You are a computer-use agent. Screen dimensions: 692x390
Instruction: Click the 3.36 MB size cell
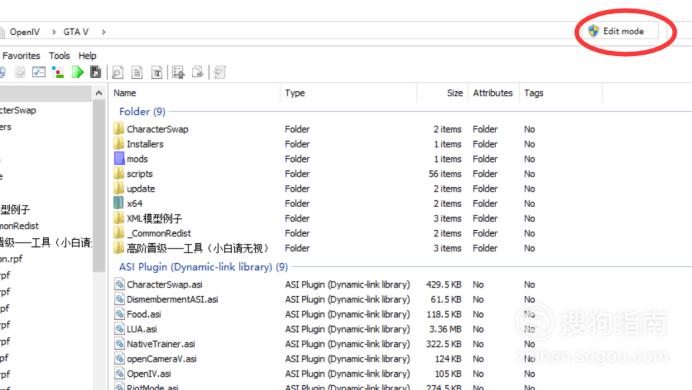pos(445,329)
